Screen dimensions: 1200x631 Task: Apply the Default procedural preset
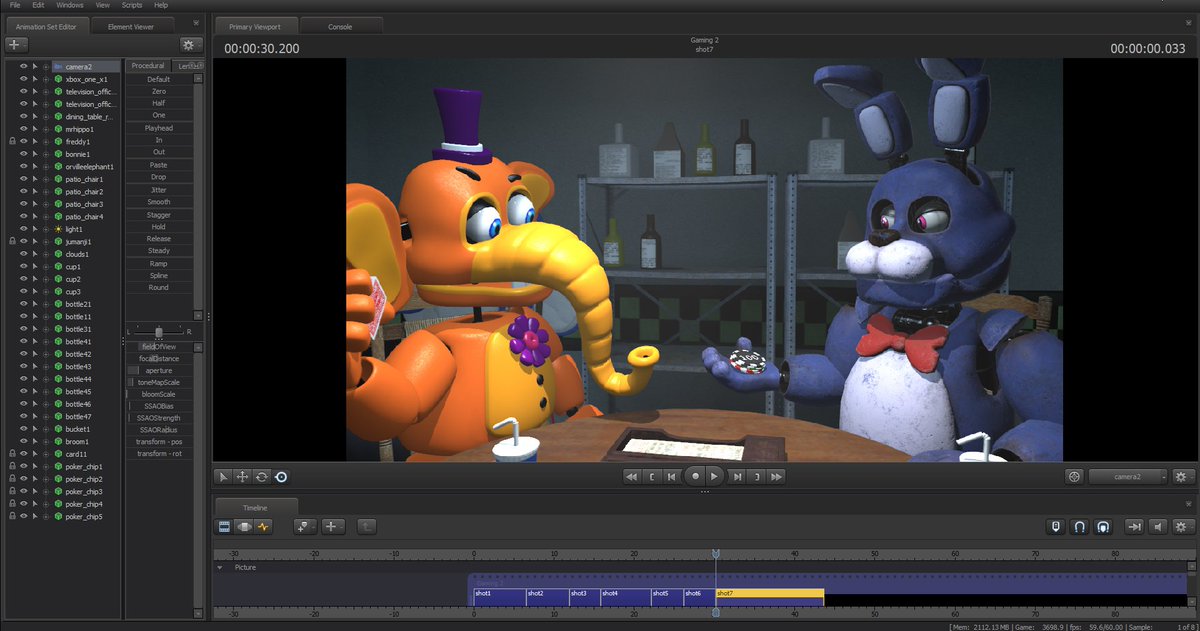coord(158,79)
